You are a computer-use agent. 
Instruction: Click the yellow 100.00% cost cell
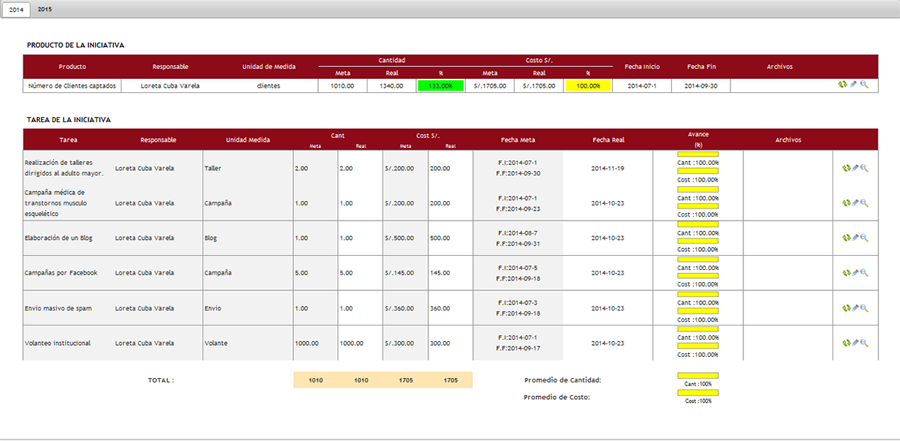pyautogui.click(x=588, y=86)
